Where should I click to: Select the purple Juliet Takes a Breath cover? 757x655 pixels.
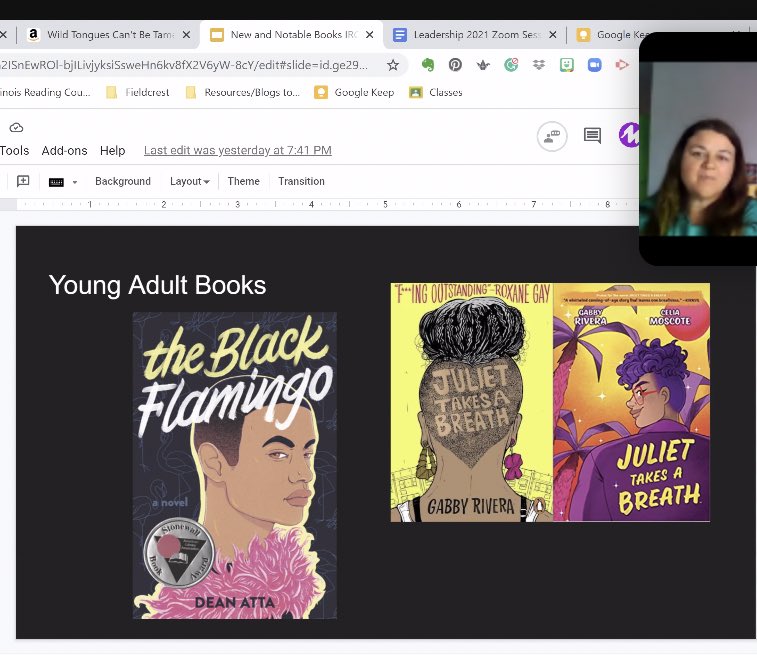(631, 403)
